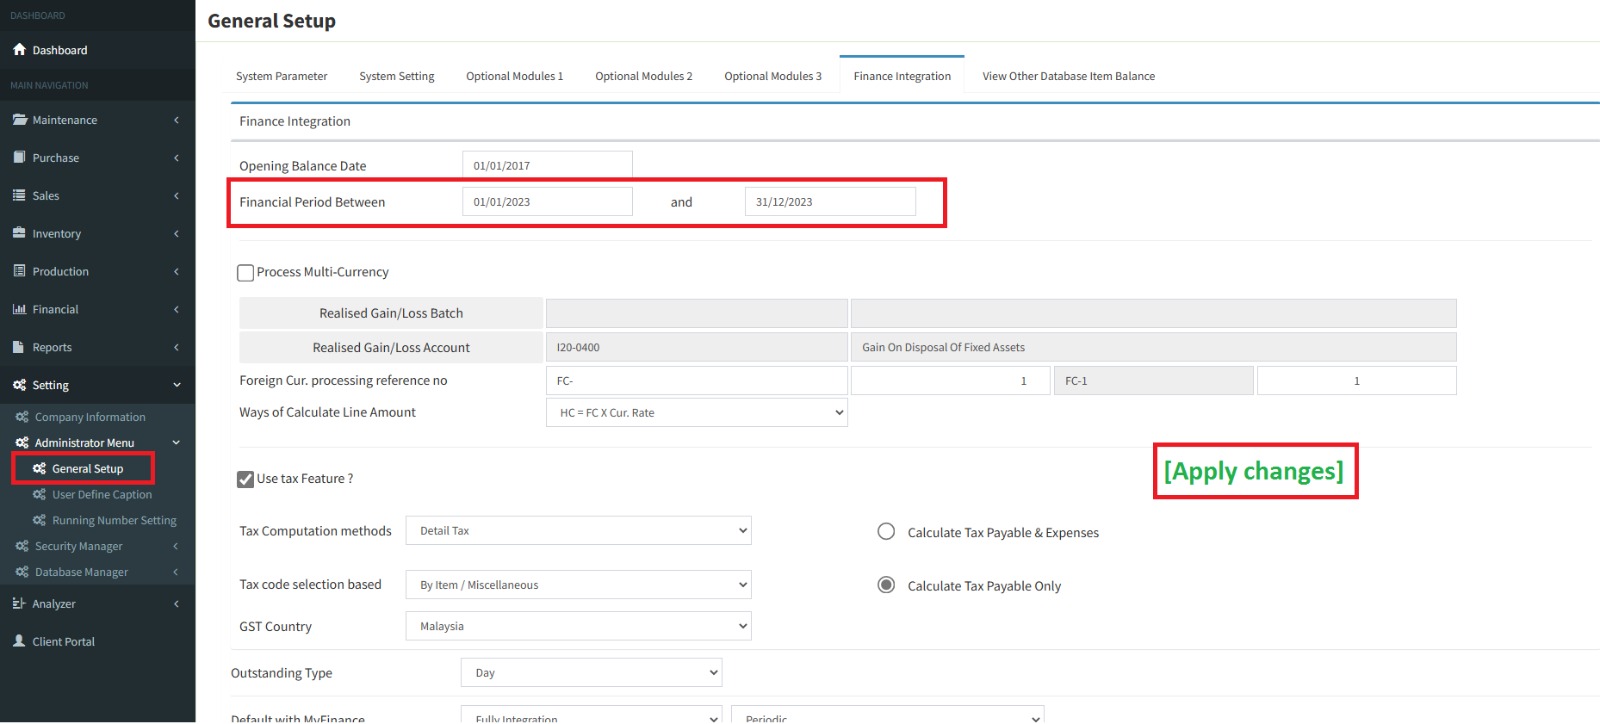
Task: Click the Financial chart icon
Action: click(x=19, y=310)
